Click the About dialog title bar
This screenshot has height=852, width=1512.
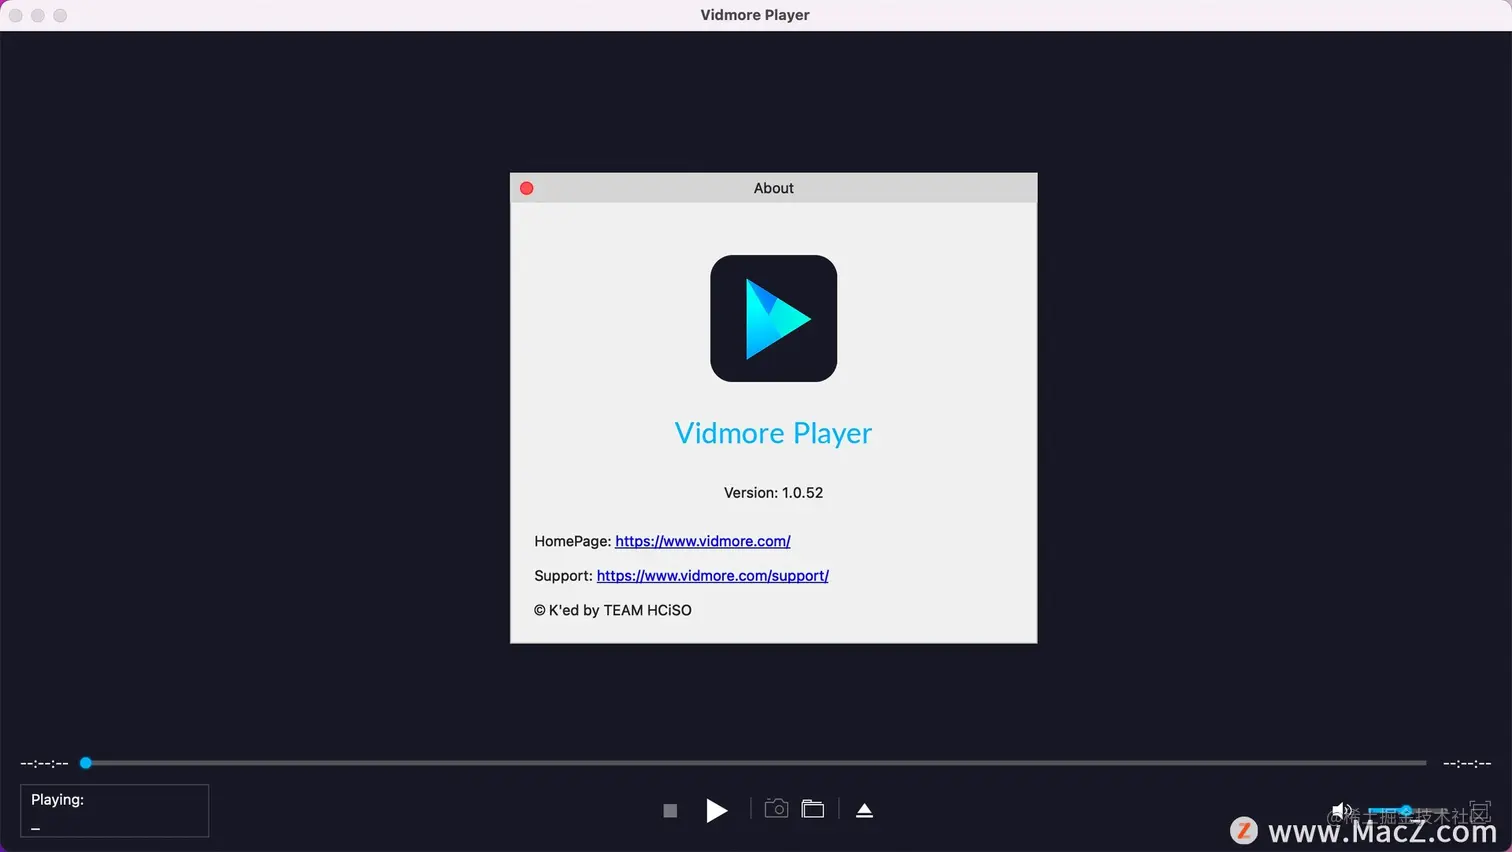774,188
